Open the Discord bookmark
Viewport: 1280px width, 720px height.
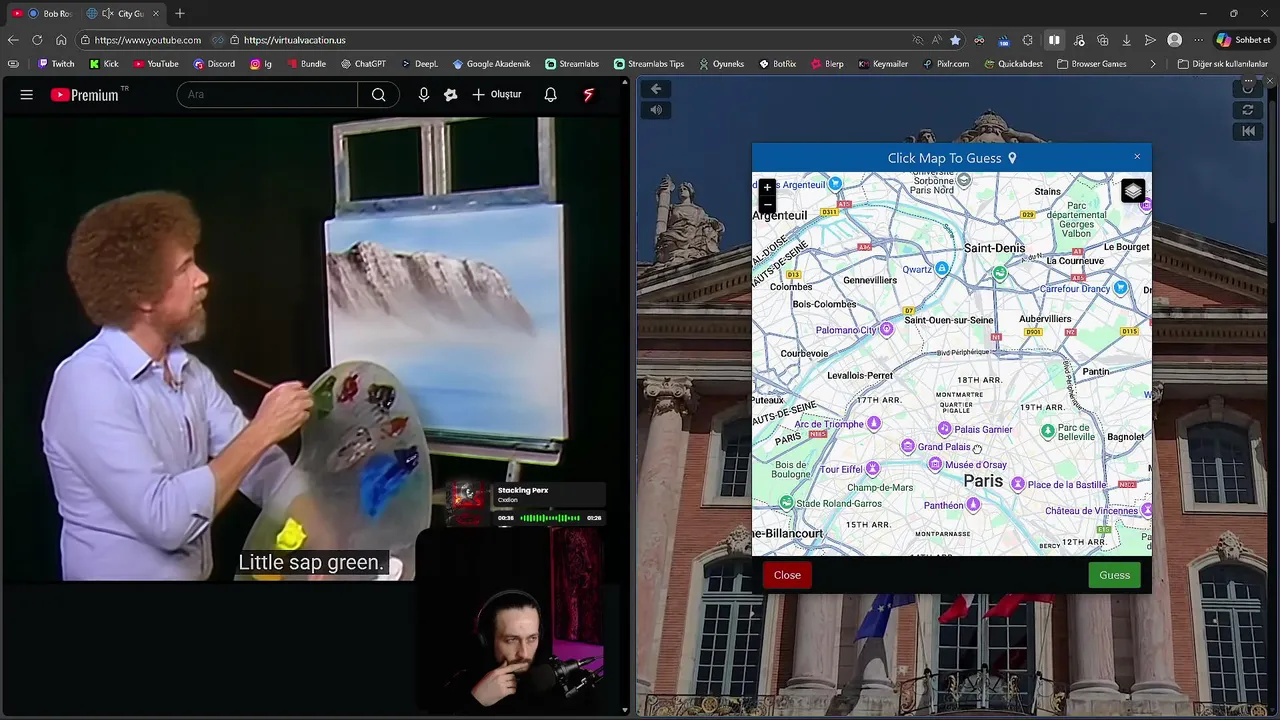click(214, 64)
